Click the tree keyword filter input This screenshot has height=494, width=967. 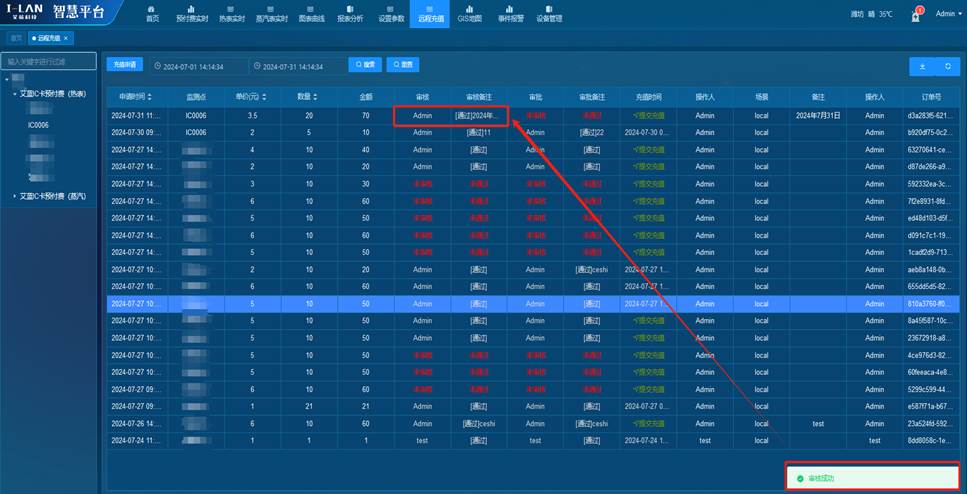50,61
